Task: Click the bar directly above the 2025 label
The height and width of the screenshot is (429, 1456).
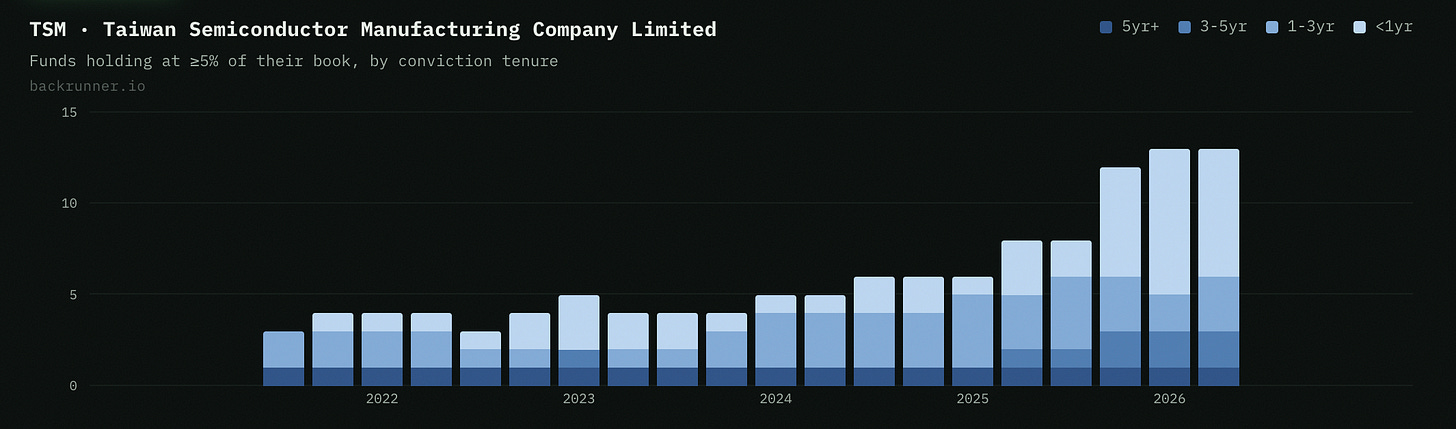Action: (x=973, y=331)
